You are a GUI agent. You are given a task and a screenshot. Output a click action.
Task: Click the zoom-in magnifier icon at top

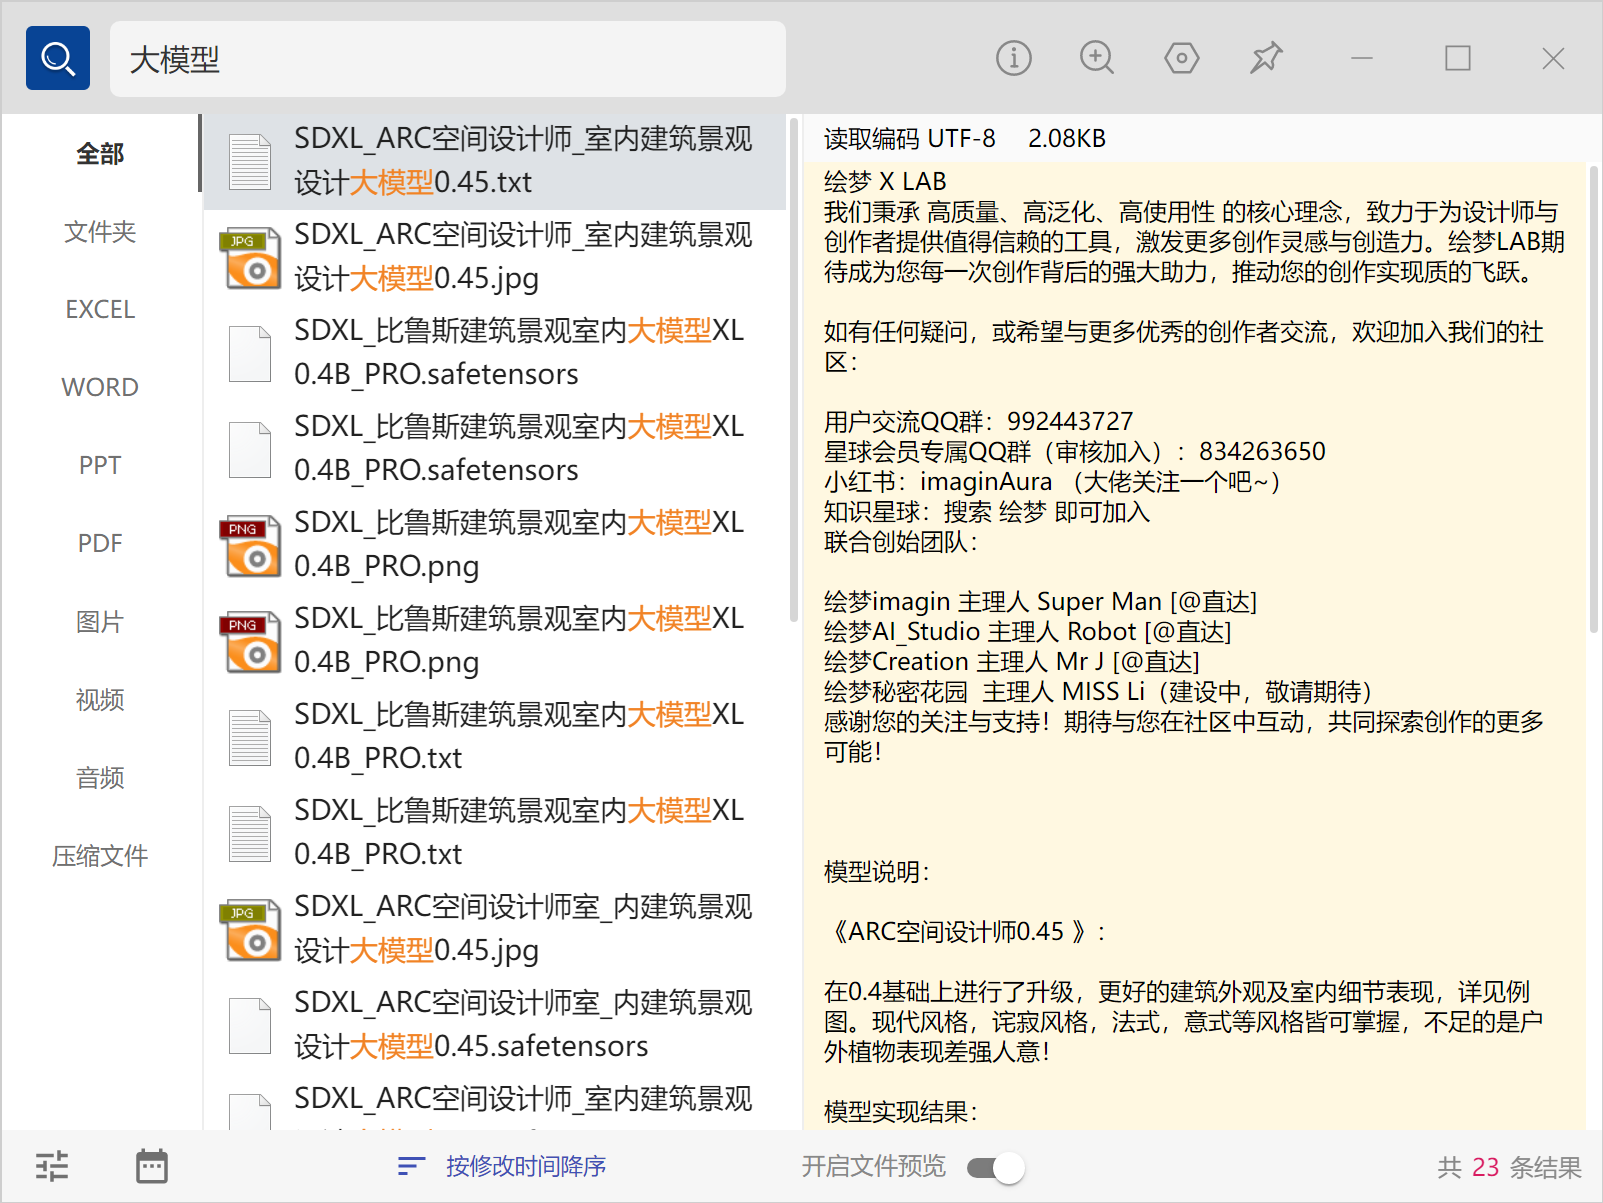(1097, 57)
